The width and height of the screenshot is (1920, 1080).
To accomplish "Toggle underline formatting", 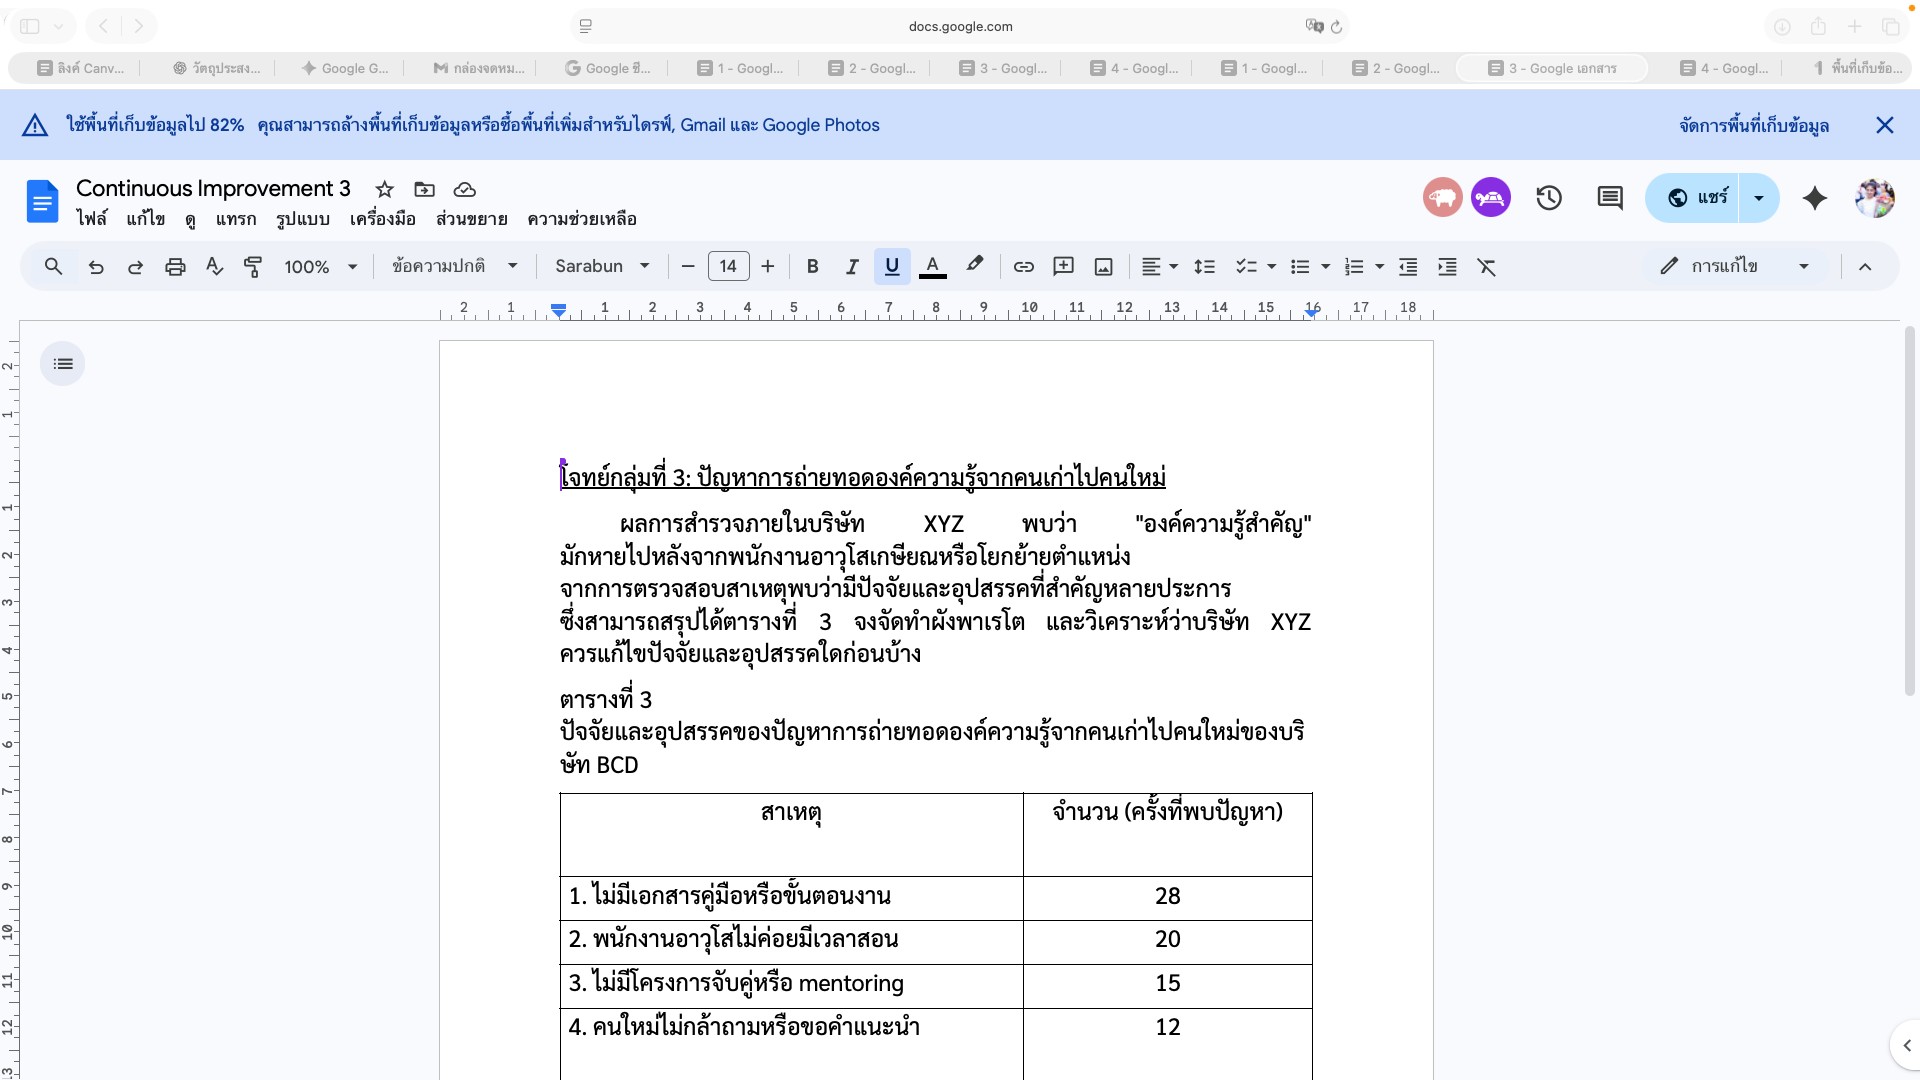I will (x=892, y=267).
